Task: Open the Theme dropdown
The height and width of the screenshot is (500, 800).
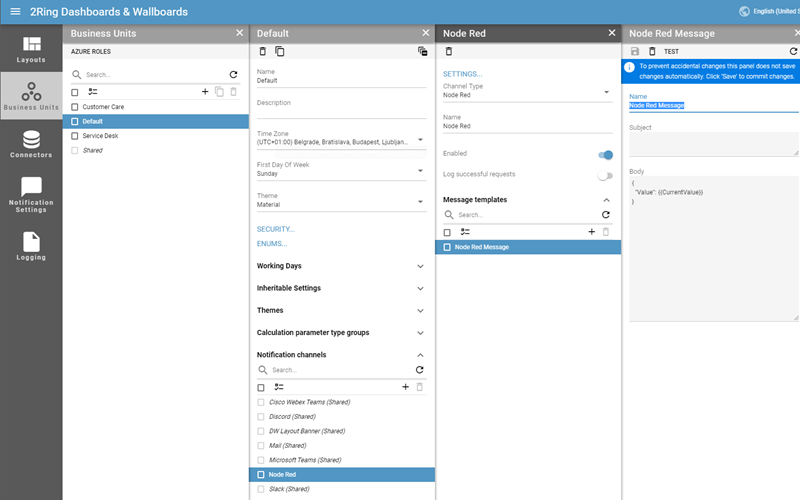Action: [x=420, y=202]
